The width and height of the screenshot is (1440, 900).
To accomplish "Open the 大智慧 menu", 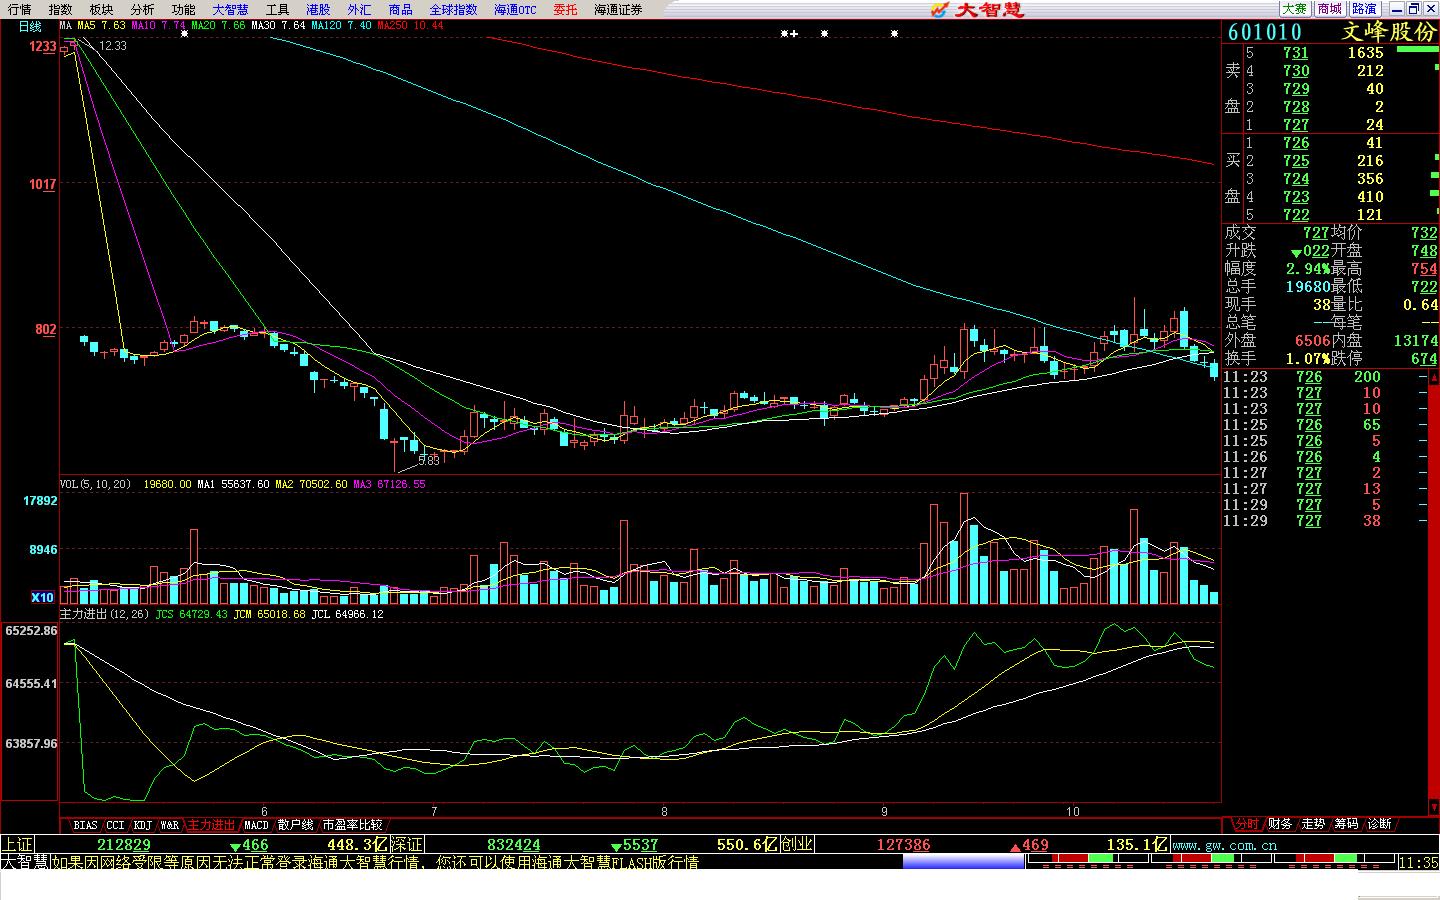I will click(x=230, y=9).
